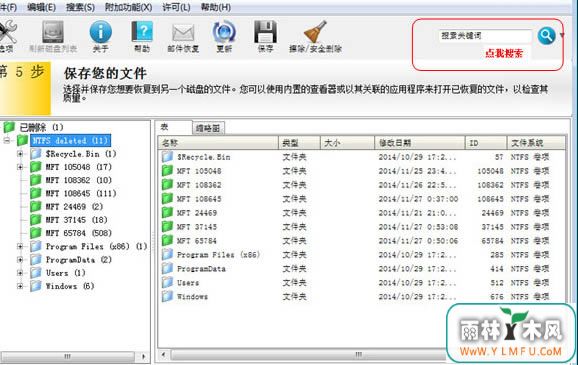Sort by the 名称 column header

[x=218, y=143]
